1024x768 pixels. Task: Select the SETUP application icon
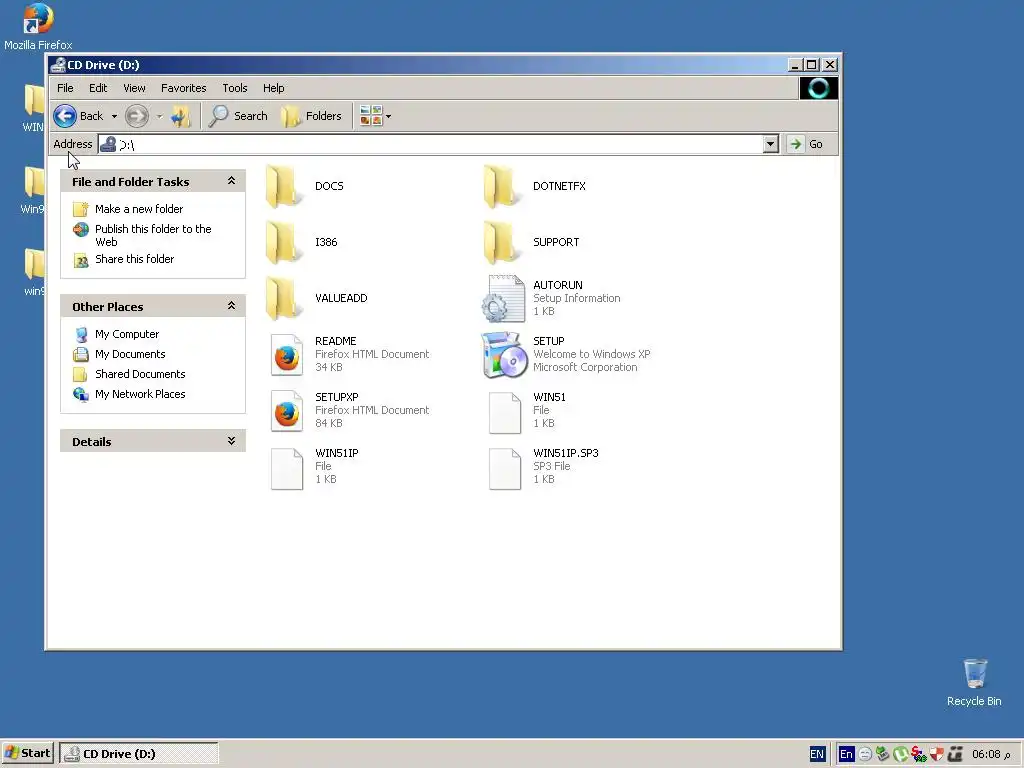[504, 355]
